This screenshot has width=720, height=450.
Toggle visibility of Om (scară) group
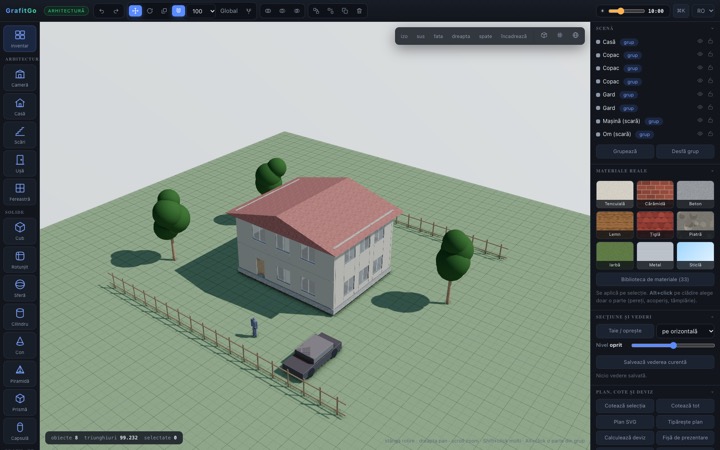click(x=700, y=134)
